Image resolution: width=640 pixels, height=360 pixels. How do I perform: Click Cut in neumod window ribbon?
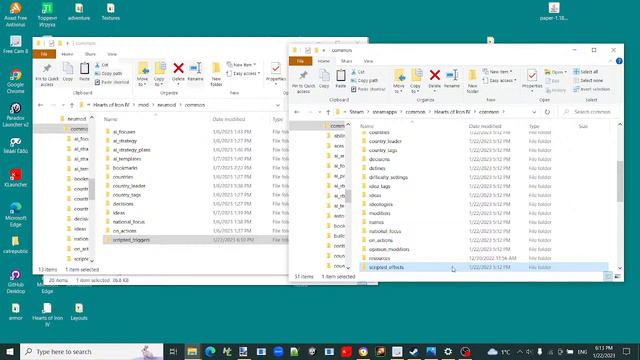coord(102,65)
